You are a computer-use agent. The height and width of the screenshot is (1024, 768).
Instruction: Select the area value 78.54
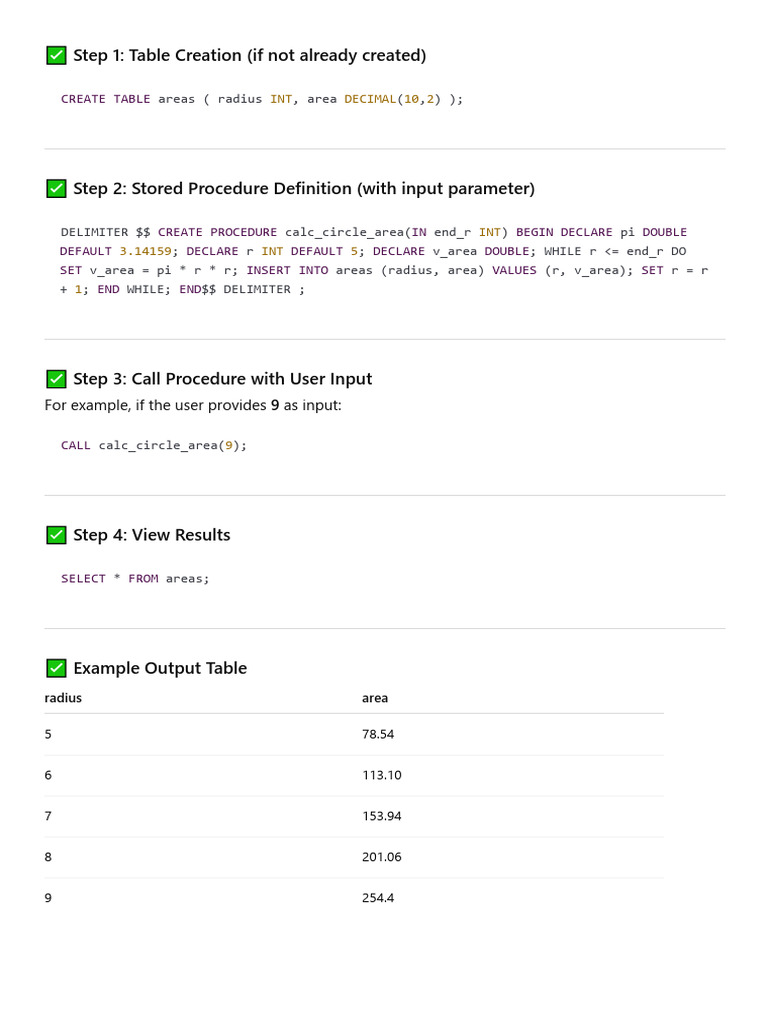[378, 734]
